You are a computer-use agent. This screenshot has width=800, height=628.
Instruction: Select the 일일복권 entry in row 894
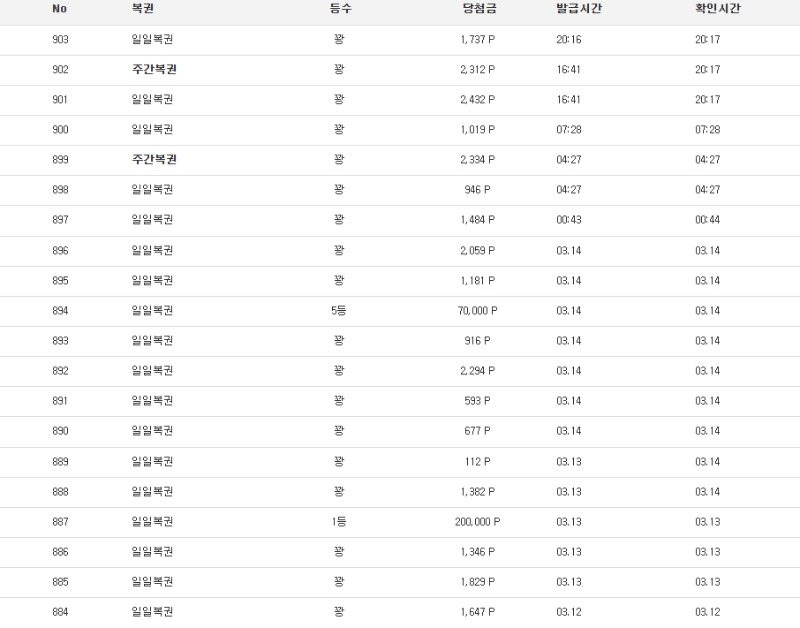pos(152,310)
